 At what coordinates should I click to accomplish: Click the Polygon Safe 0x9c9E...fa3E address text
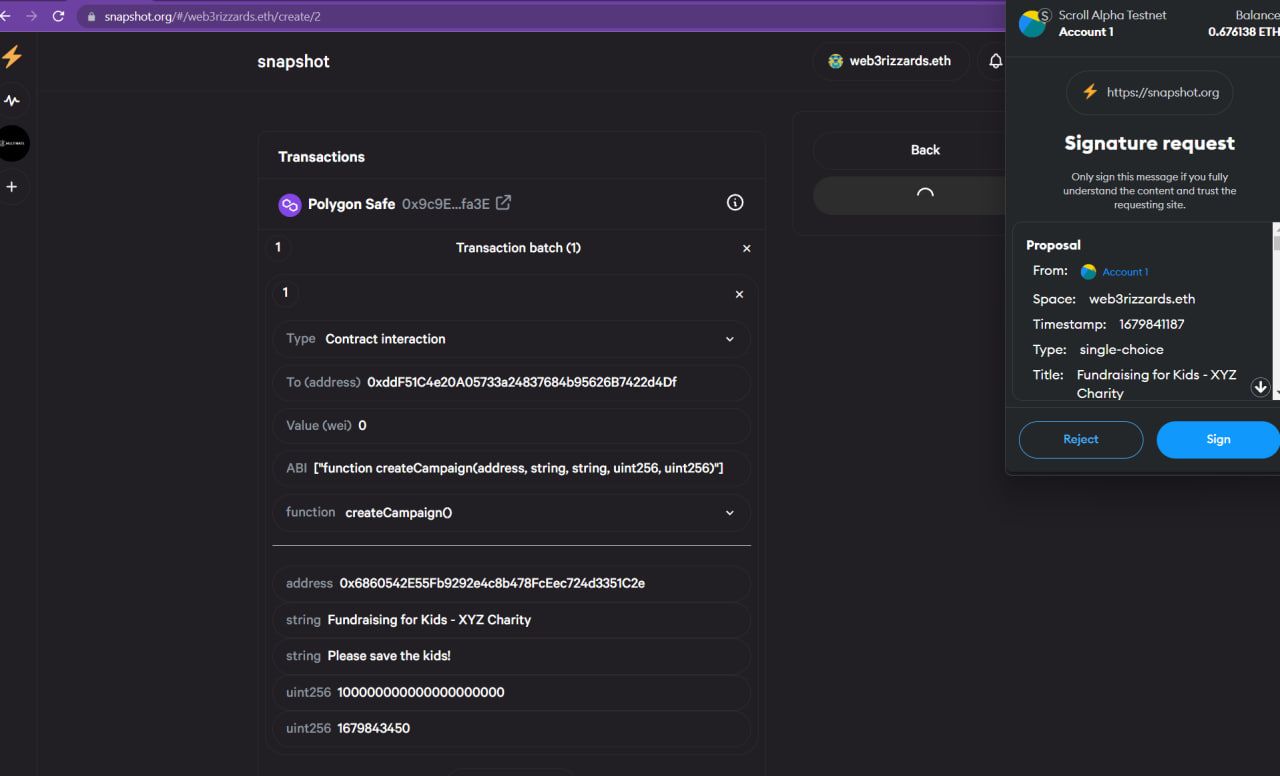[x=446, y=204]
